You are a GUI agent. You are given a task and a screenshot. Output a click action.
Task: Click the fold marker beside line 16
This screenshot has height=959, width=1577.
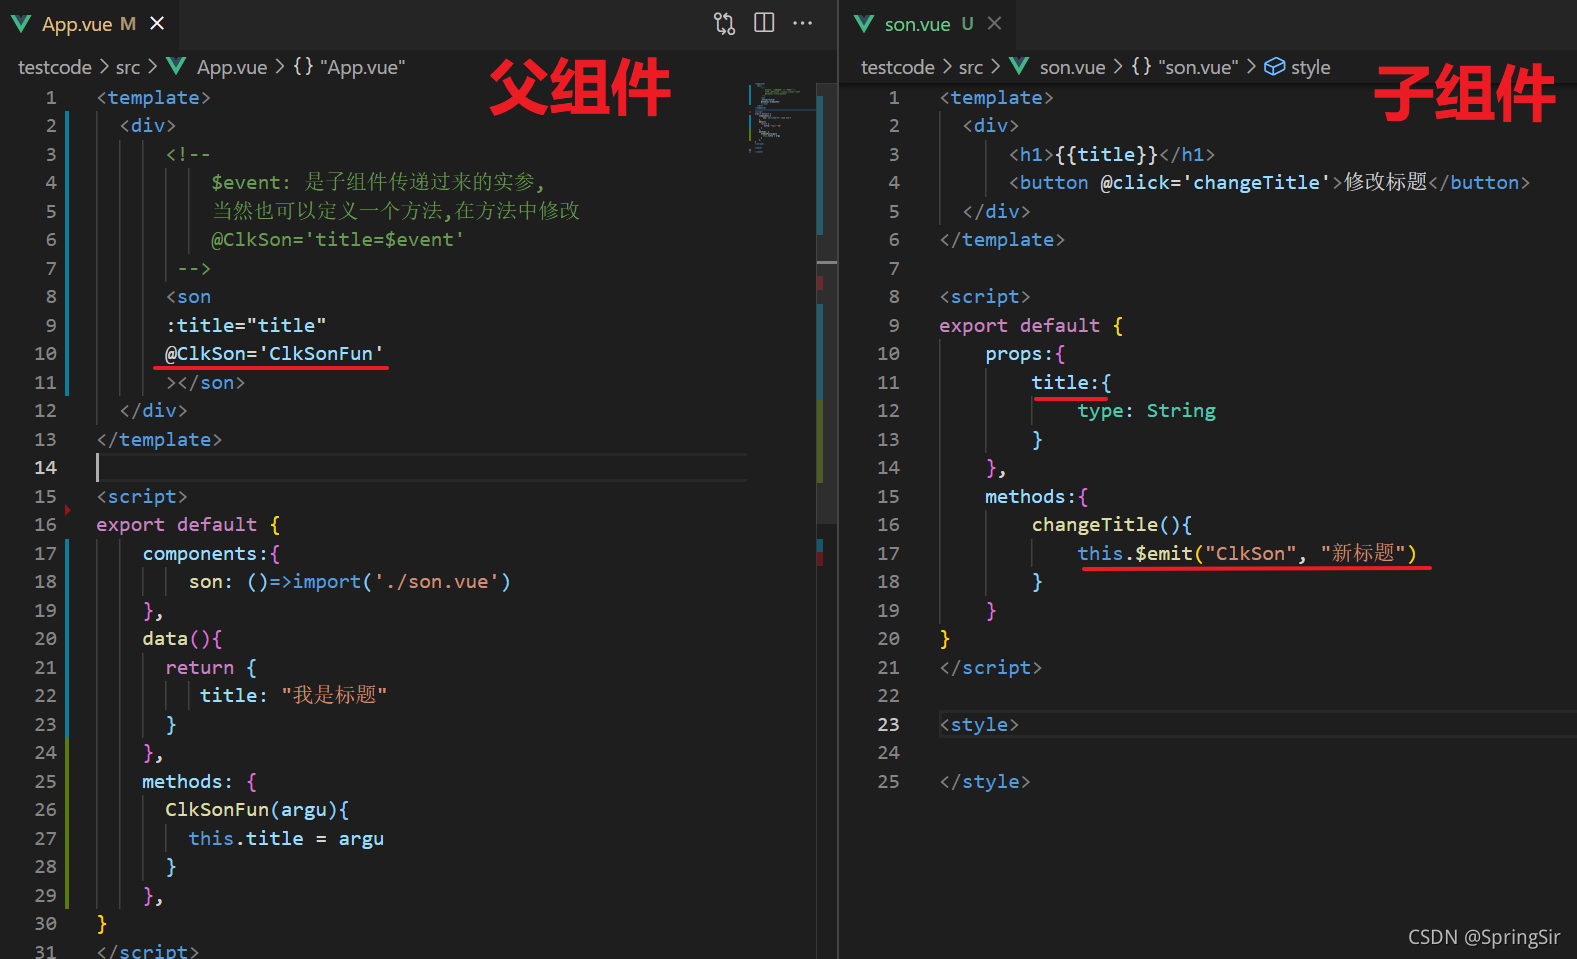pyautogui.click(x=68, y=510)
